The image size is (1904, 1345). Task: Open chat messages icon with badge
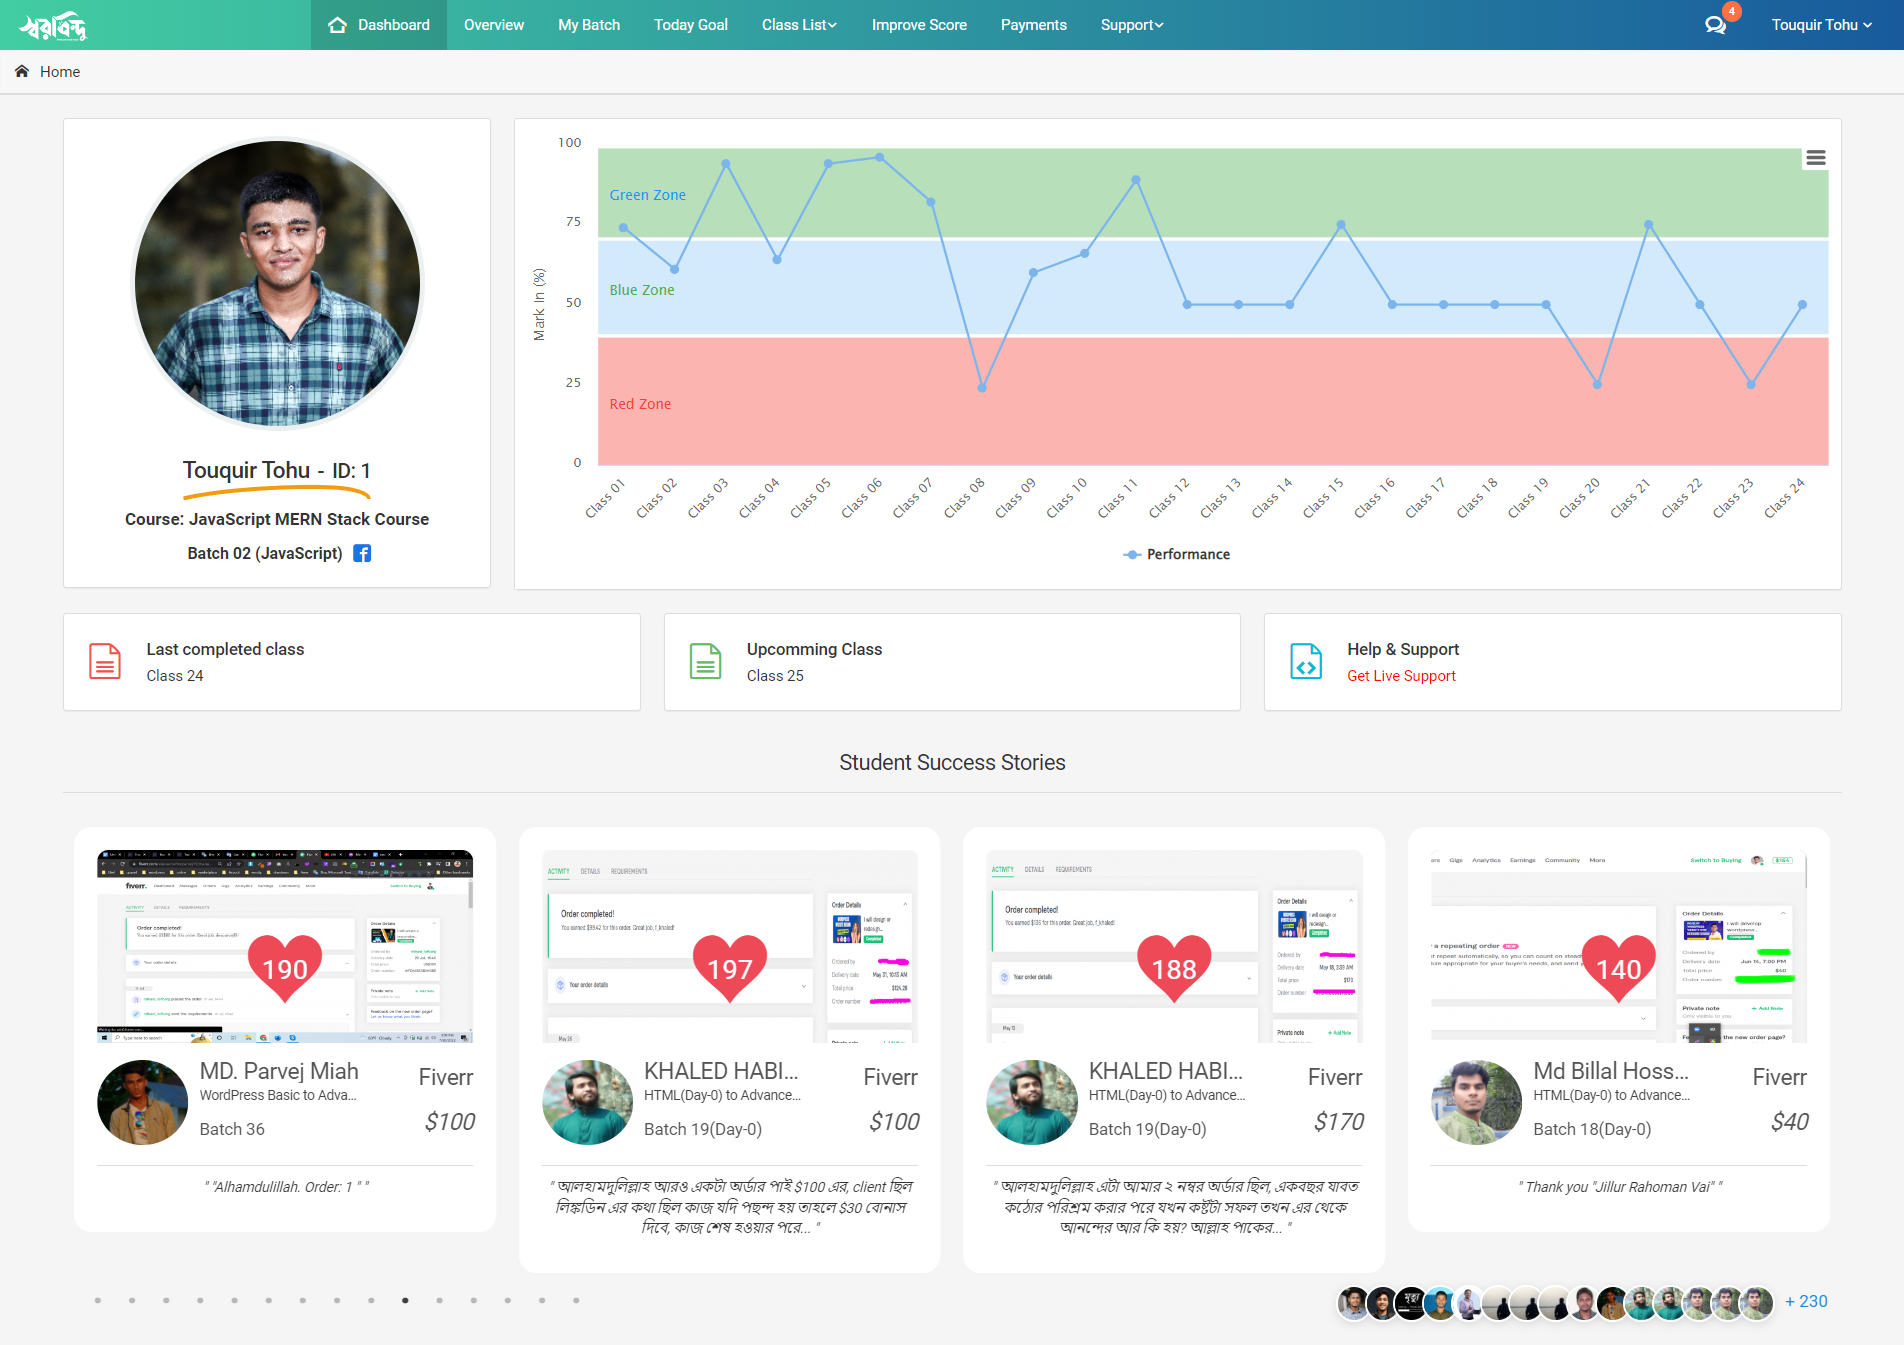(x=1717, y=24)
